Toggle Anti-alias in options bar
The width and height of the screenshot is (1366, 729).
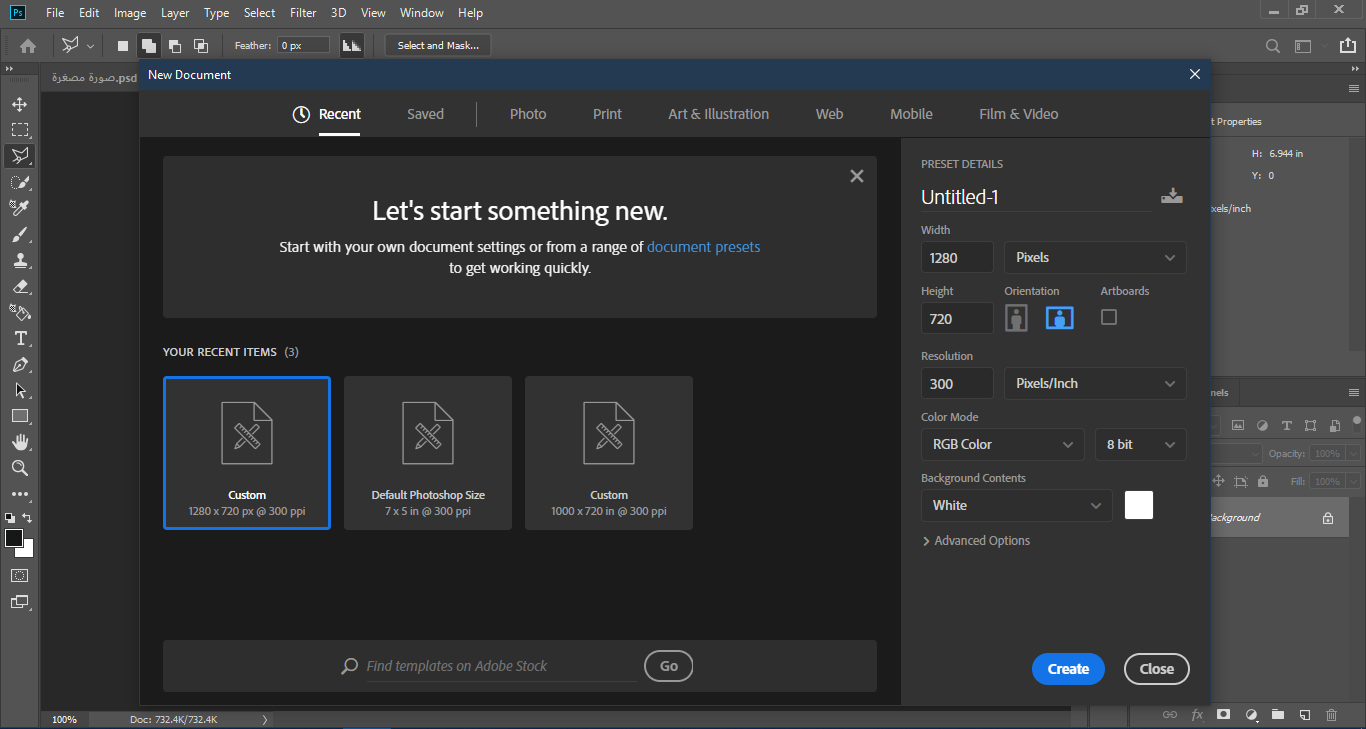pyautogui.click(x=352, y=45)
